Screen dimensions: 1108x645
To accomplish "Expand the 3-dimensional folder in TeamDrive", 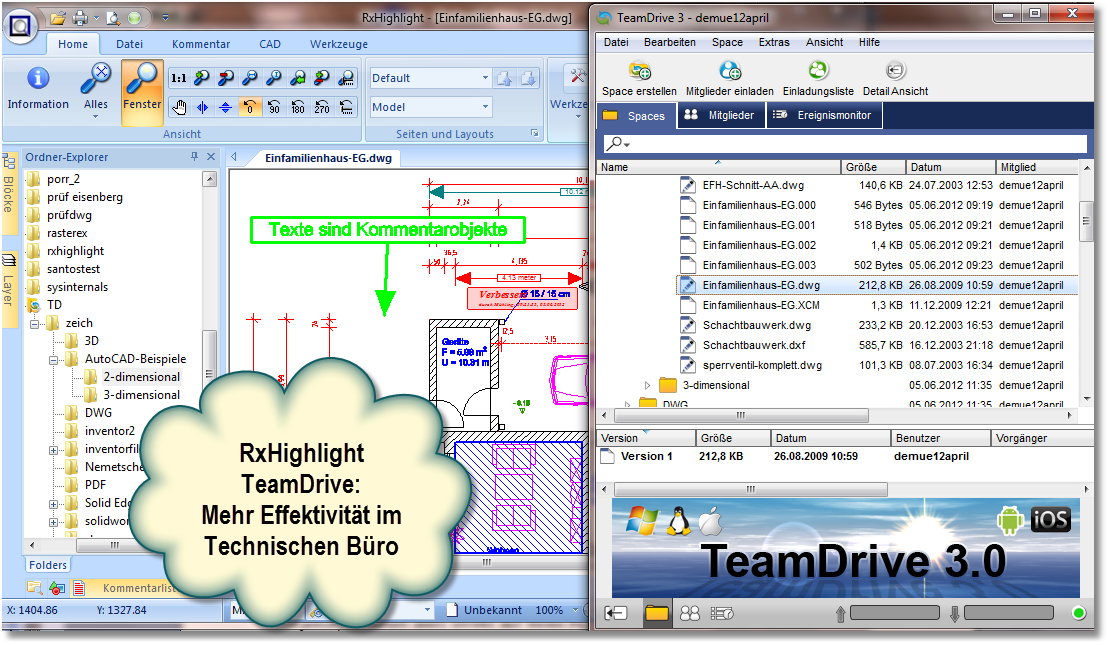I will [647, 385].
